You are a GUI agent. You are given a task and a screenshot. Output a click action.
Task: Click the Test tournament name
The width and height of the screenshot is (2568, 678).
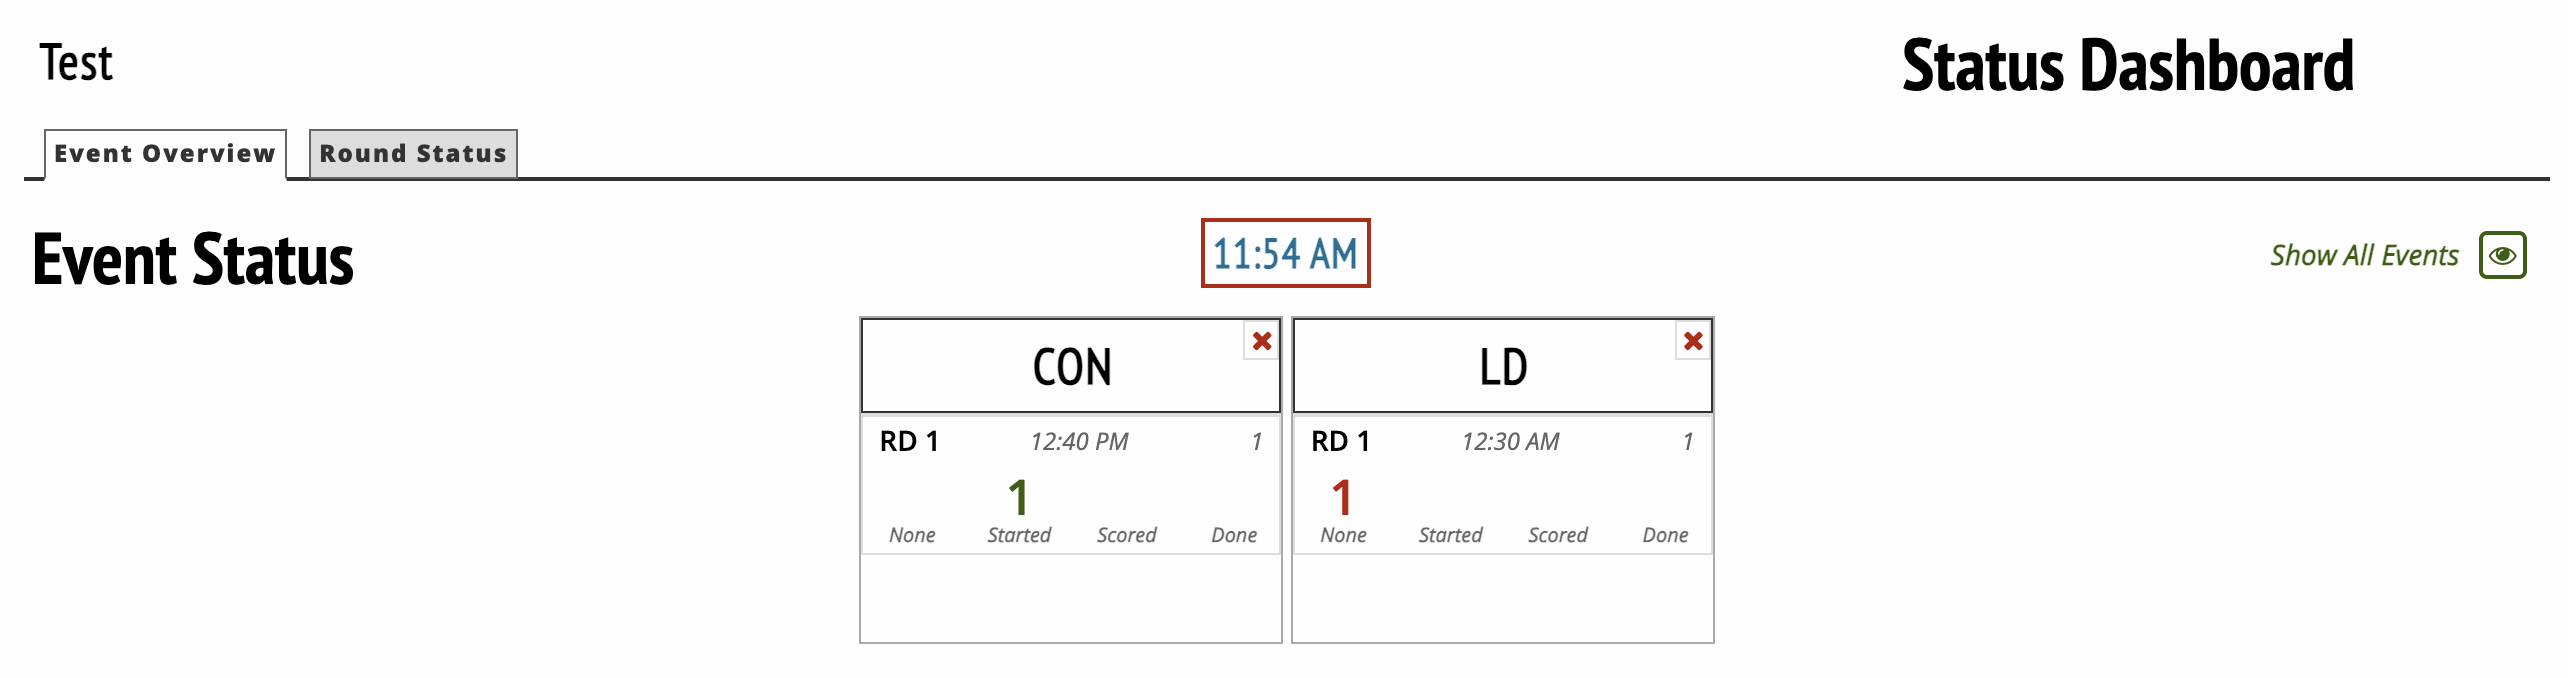point(76,63)
